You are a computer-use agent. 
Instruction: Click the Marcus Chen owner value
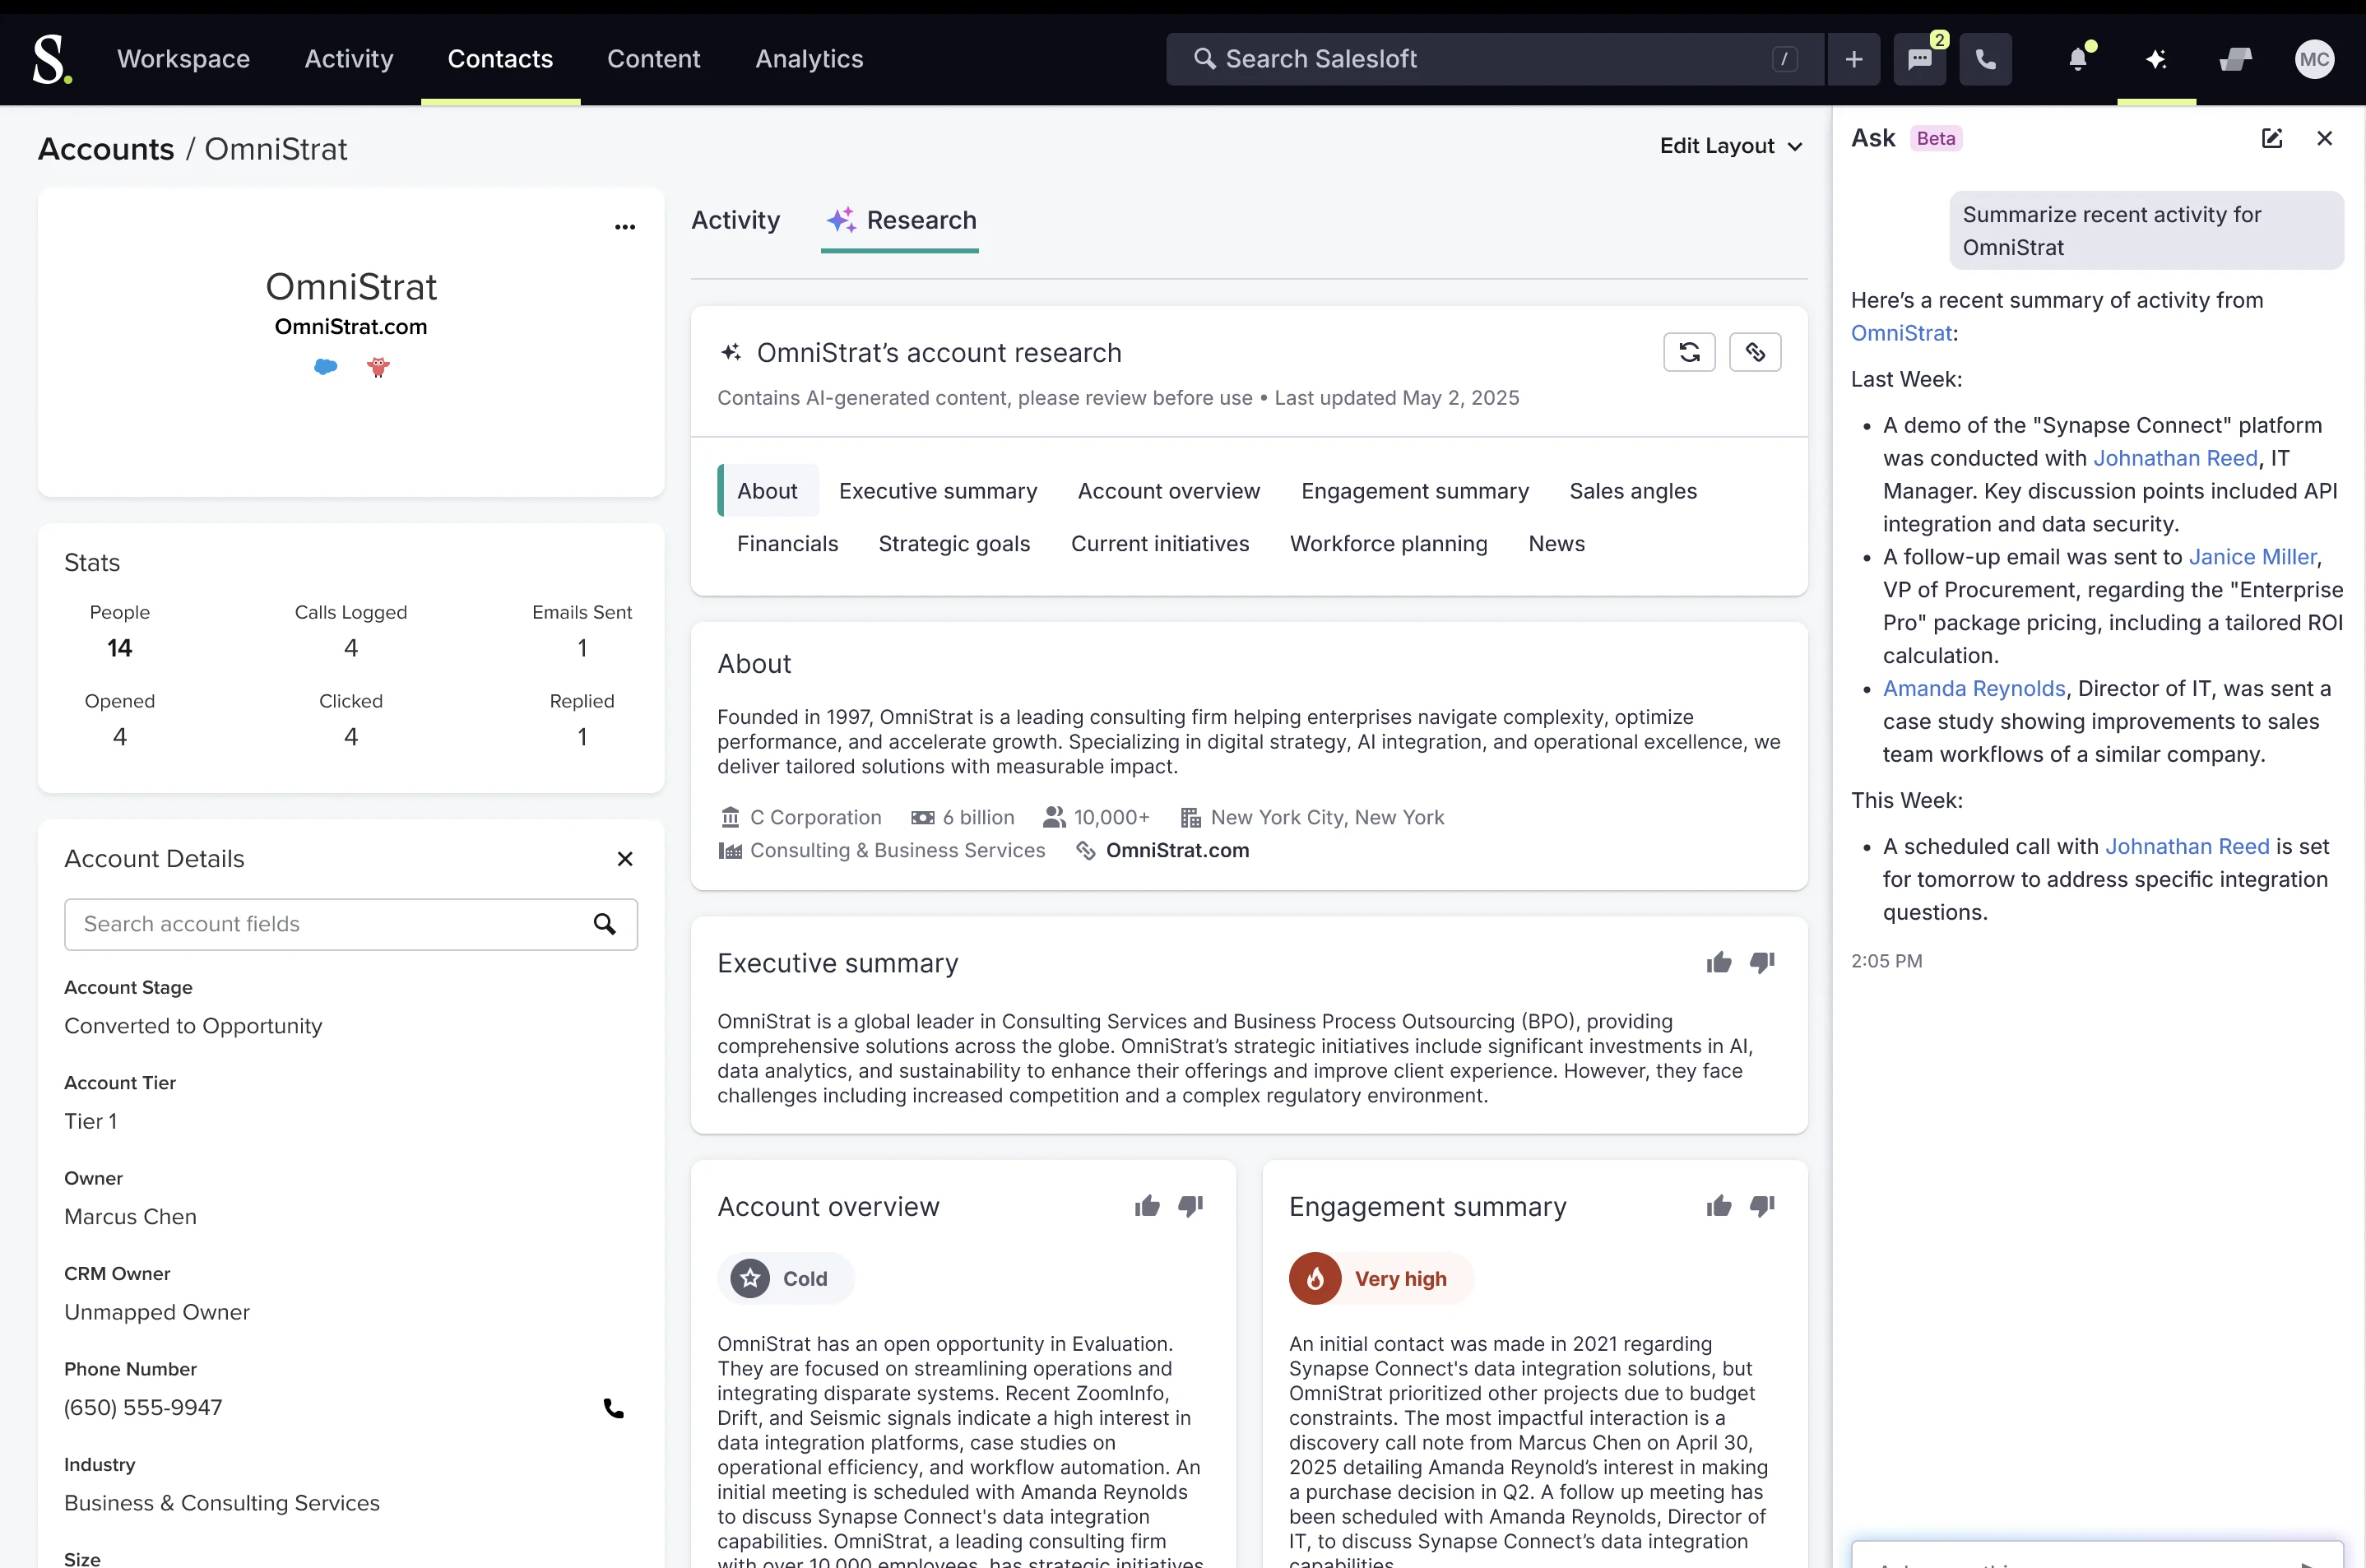coord(130,1217)
